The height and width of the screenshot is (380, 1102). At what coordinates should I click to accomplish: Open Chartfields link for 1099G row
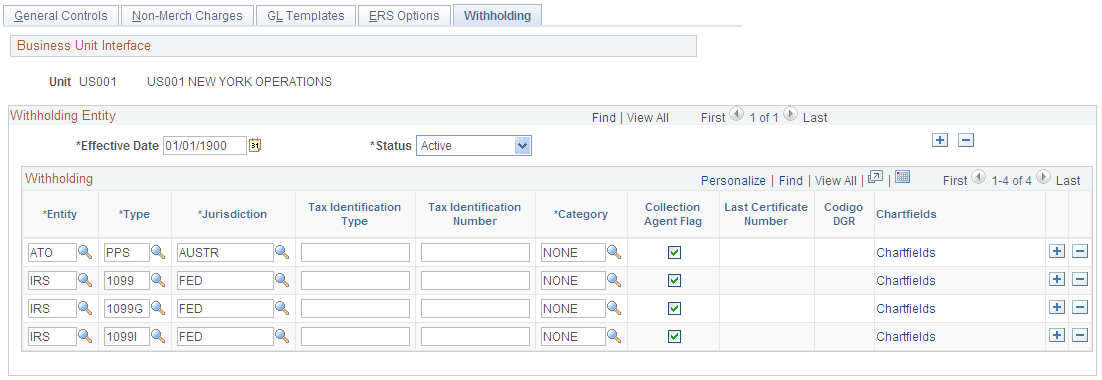[906, 309]
